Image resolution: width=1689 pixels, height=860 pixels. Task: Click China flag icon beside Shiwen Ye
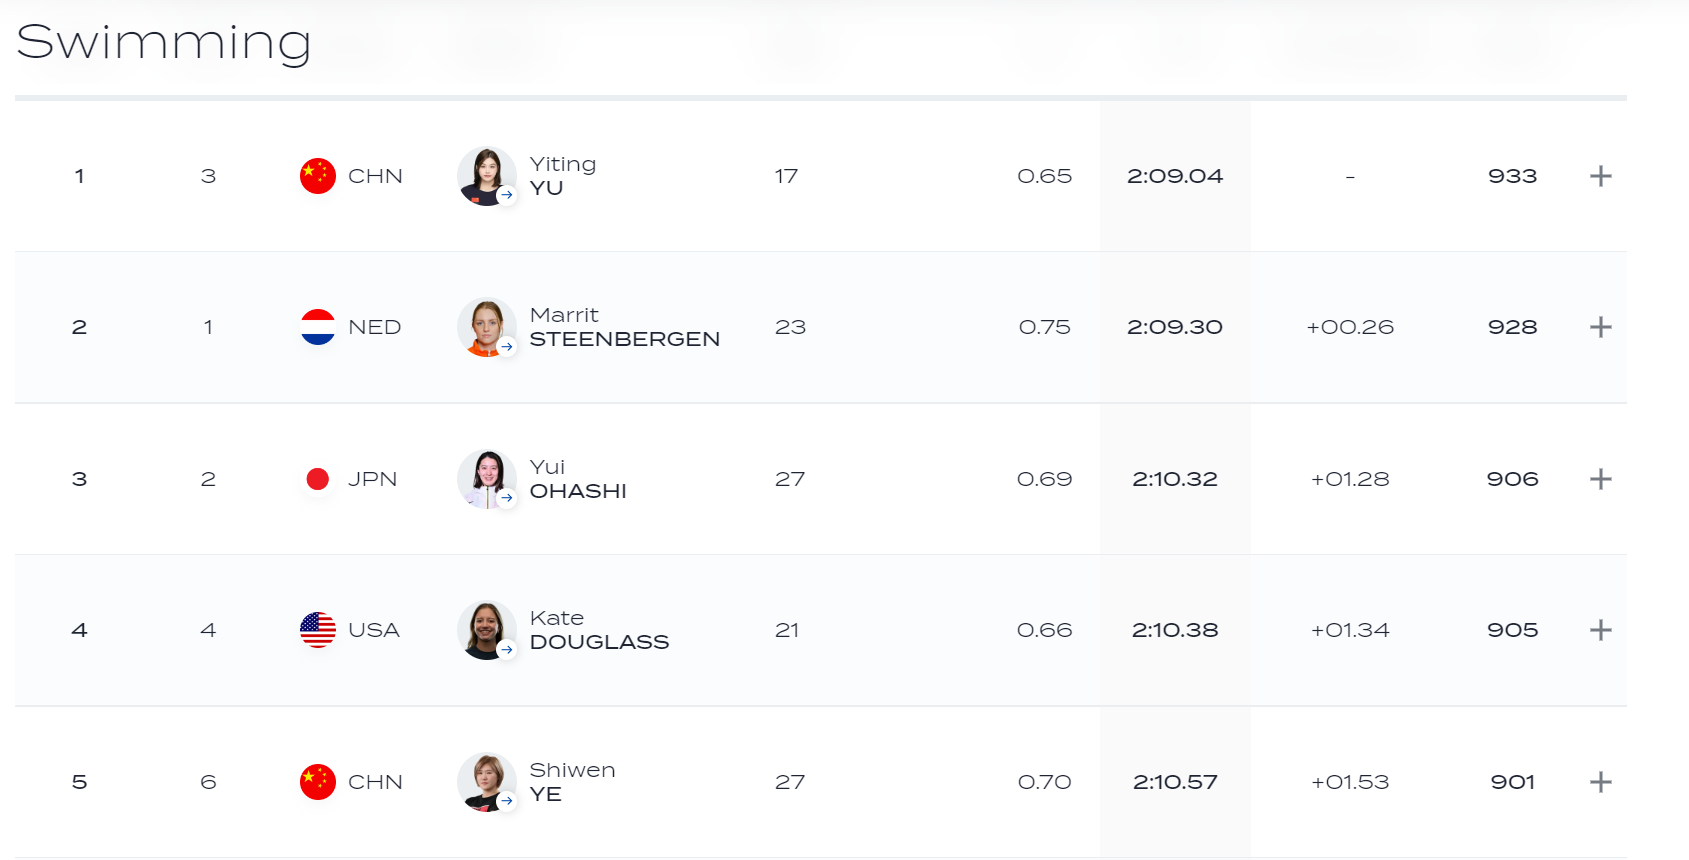[318, 782]
